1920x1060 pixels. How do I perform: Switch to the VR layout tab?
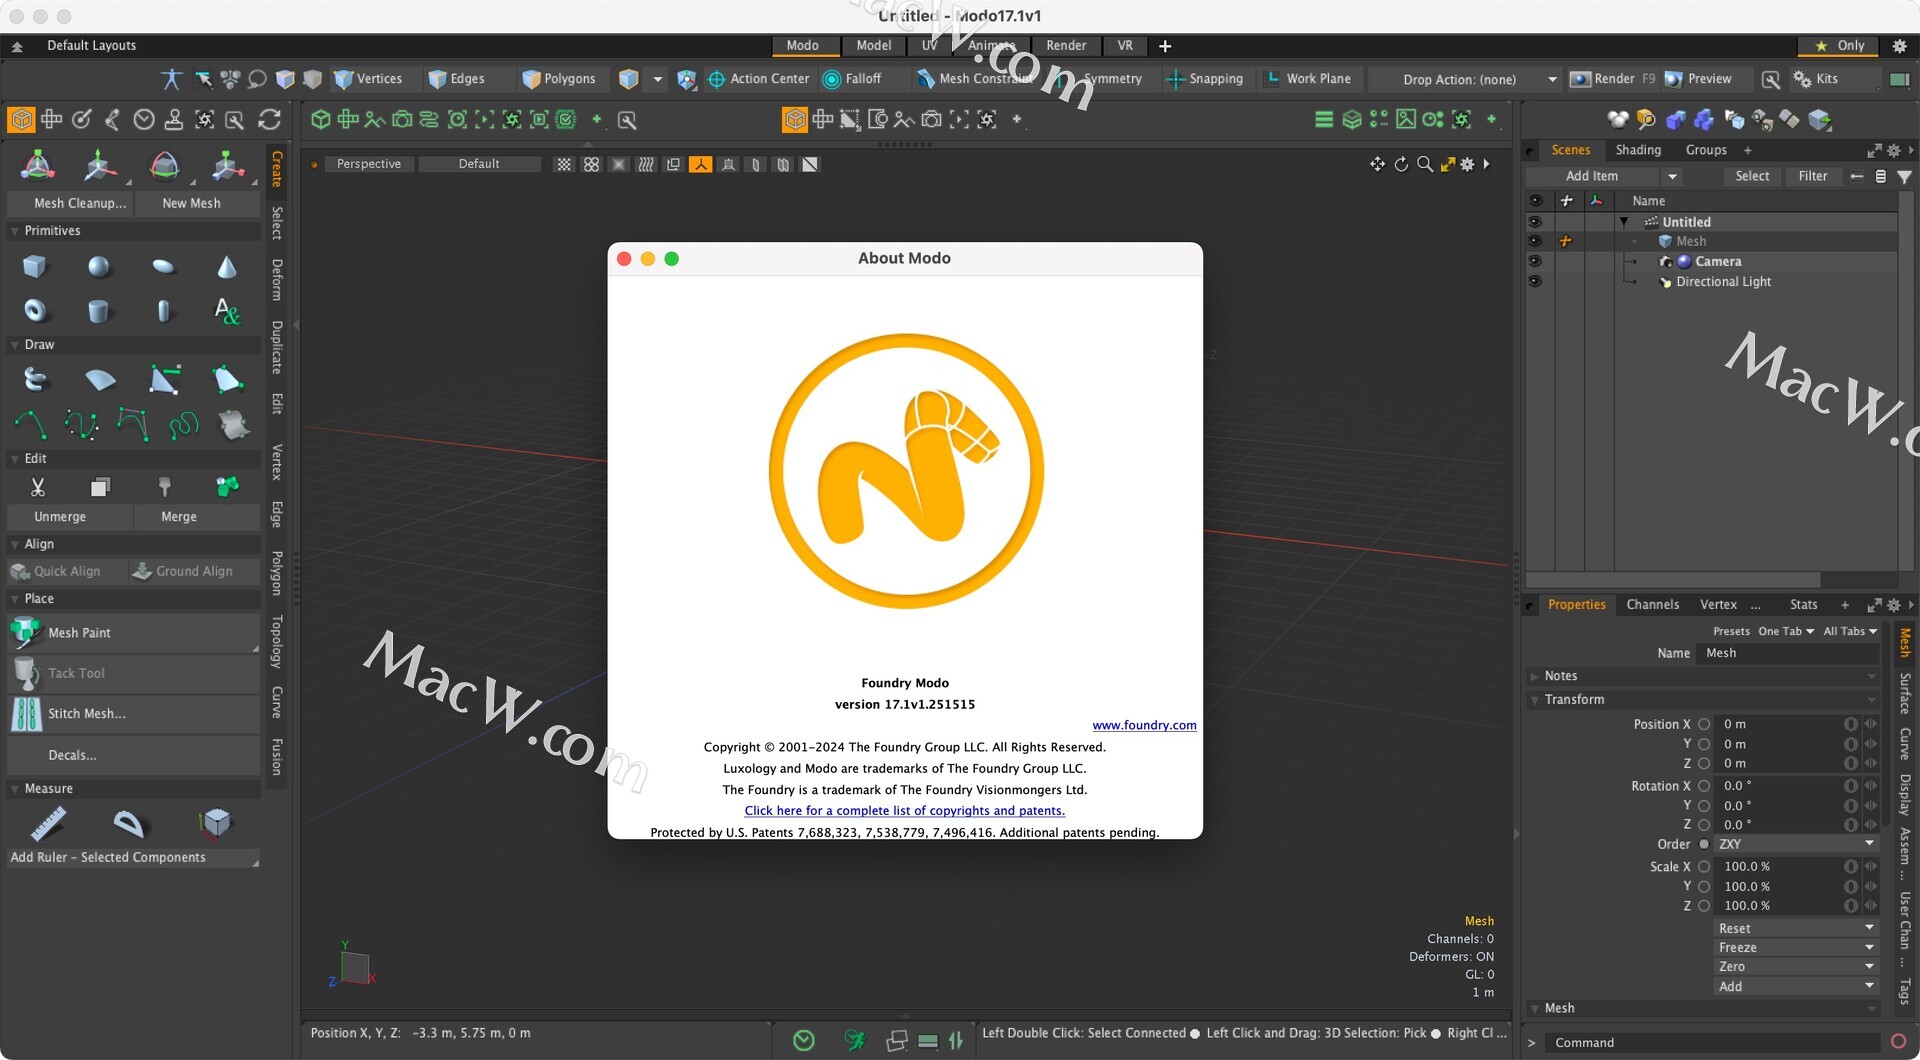(x=1125, y=46)
